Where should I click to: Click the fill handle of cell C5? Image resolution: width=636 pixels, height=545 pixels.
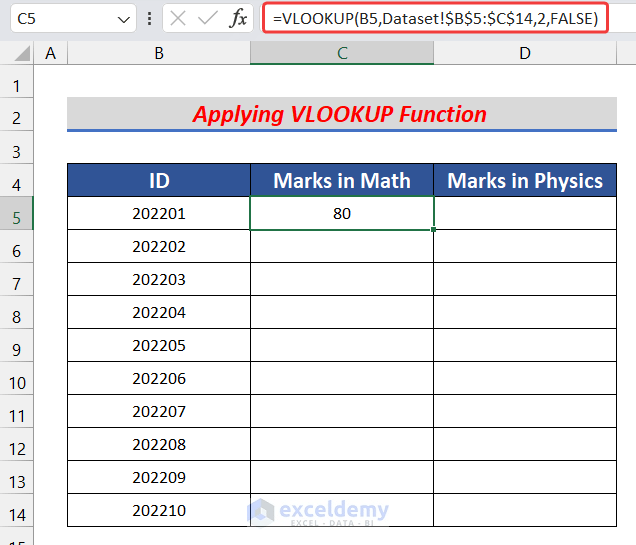point(434,230)
